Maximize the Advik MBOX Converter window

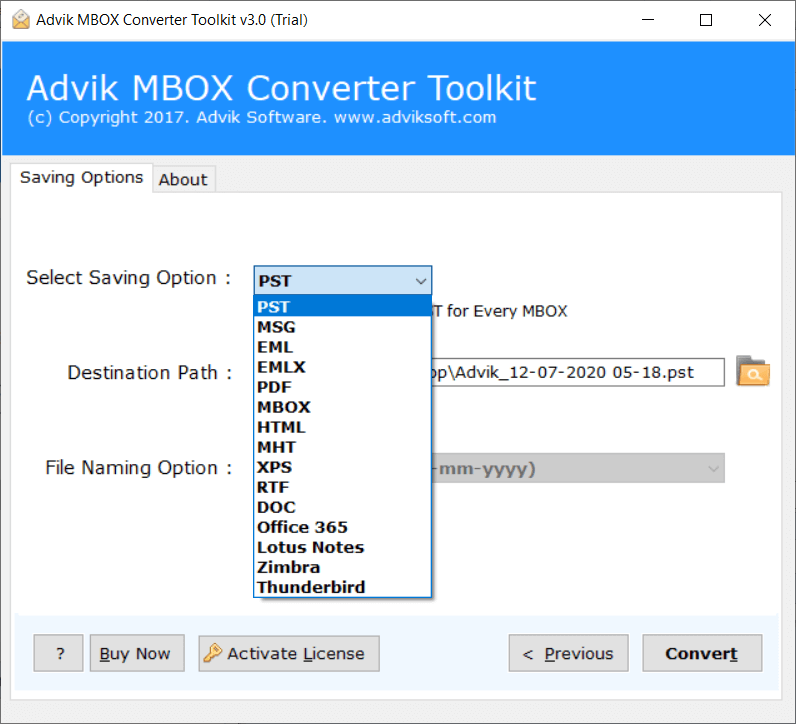pos(706,20)
